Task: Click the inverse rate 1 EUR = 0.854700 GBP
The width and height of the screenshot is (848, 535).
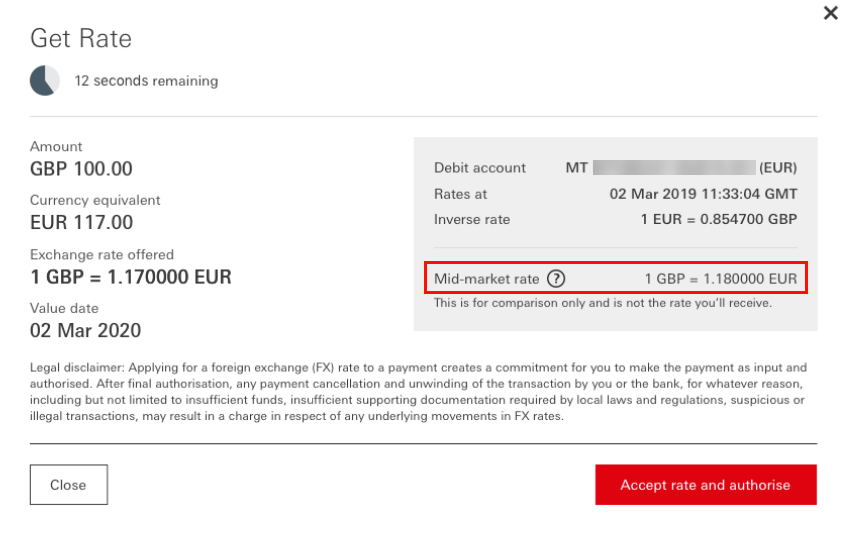Action: (x=719, y=220)
